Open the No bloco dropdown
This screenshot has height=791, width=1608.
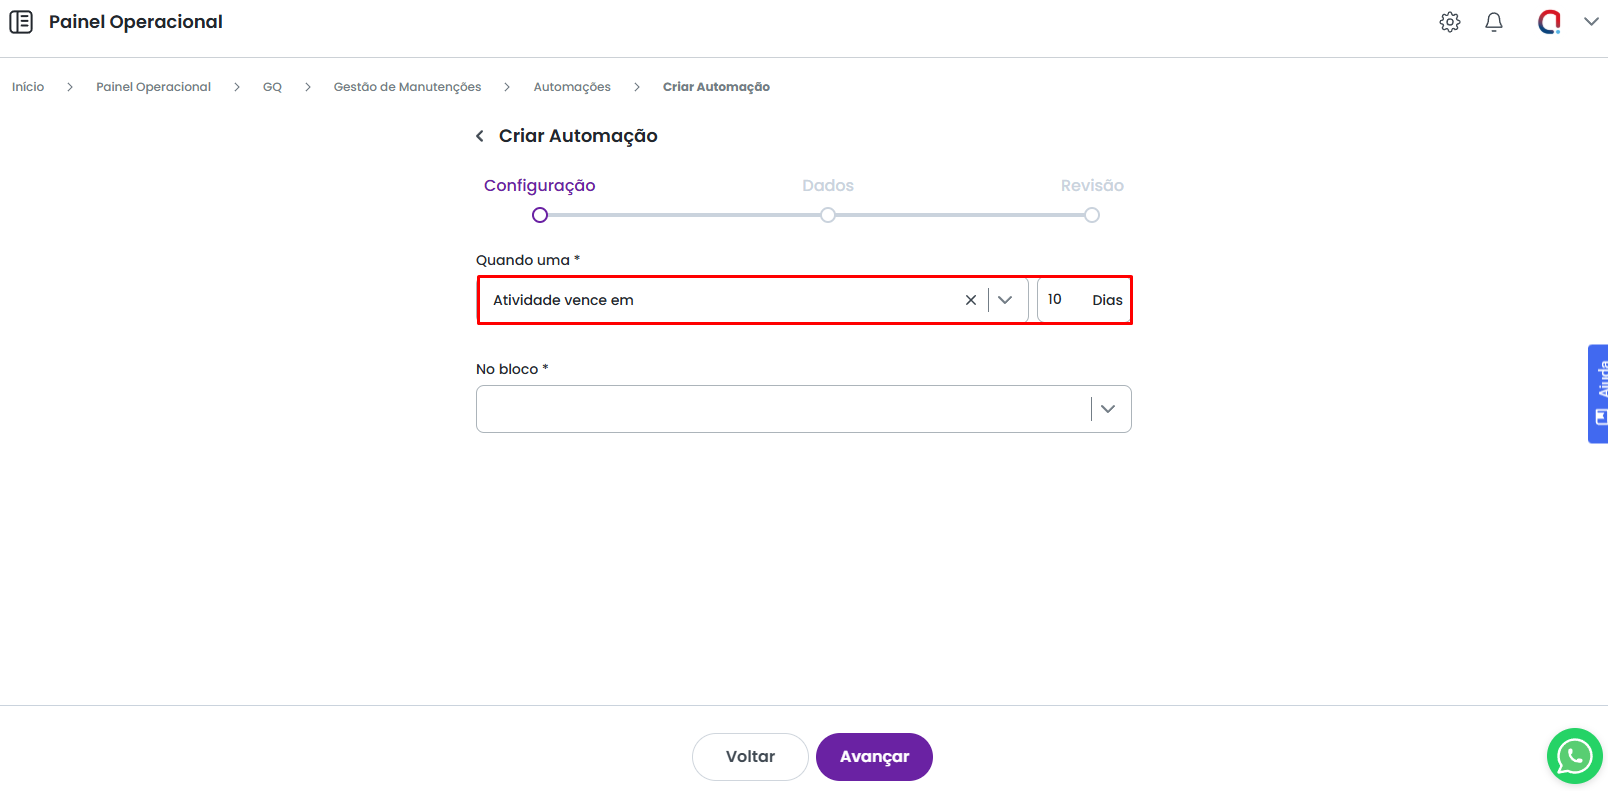click(x=1107, y=409)
